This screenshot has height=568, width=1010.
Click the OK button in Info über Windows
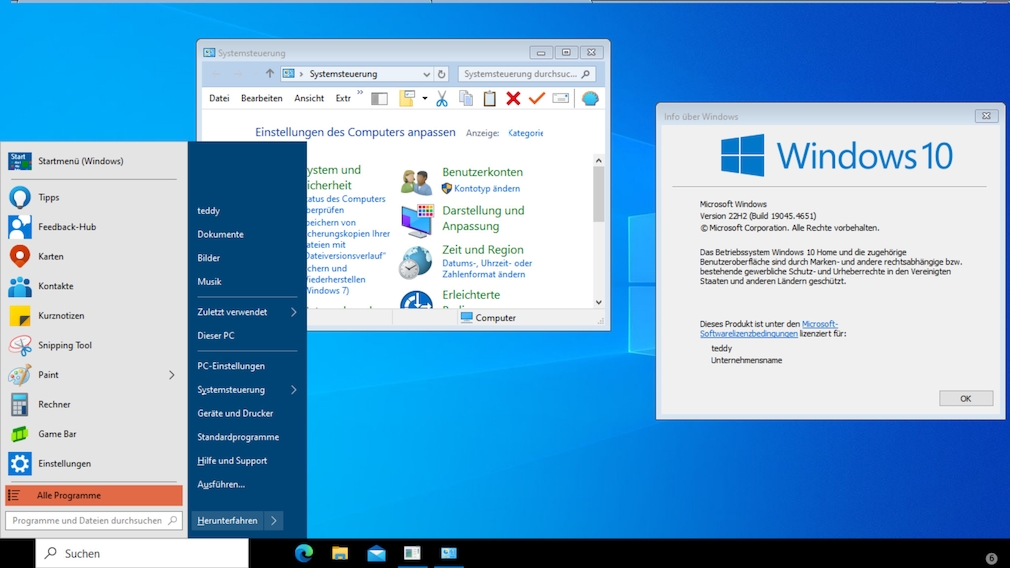tap(966, 399)
